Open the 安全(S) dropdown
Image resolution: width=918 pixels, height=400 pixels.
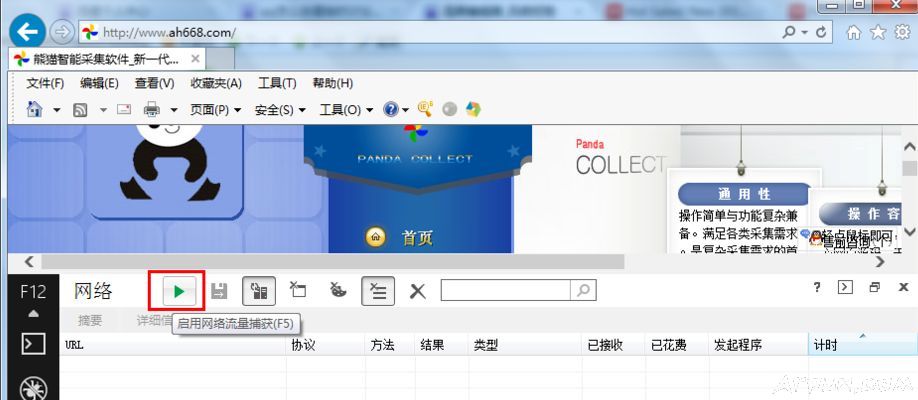[280, 110]
